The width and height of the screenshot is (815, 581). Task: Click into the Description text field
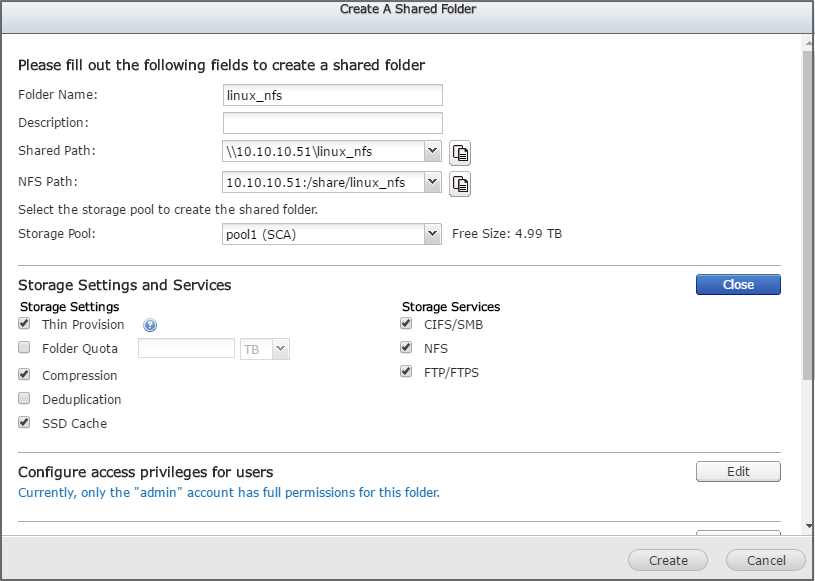332,123
